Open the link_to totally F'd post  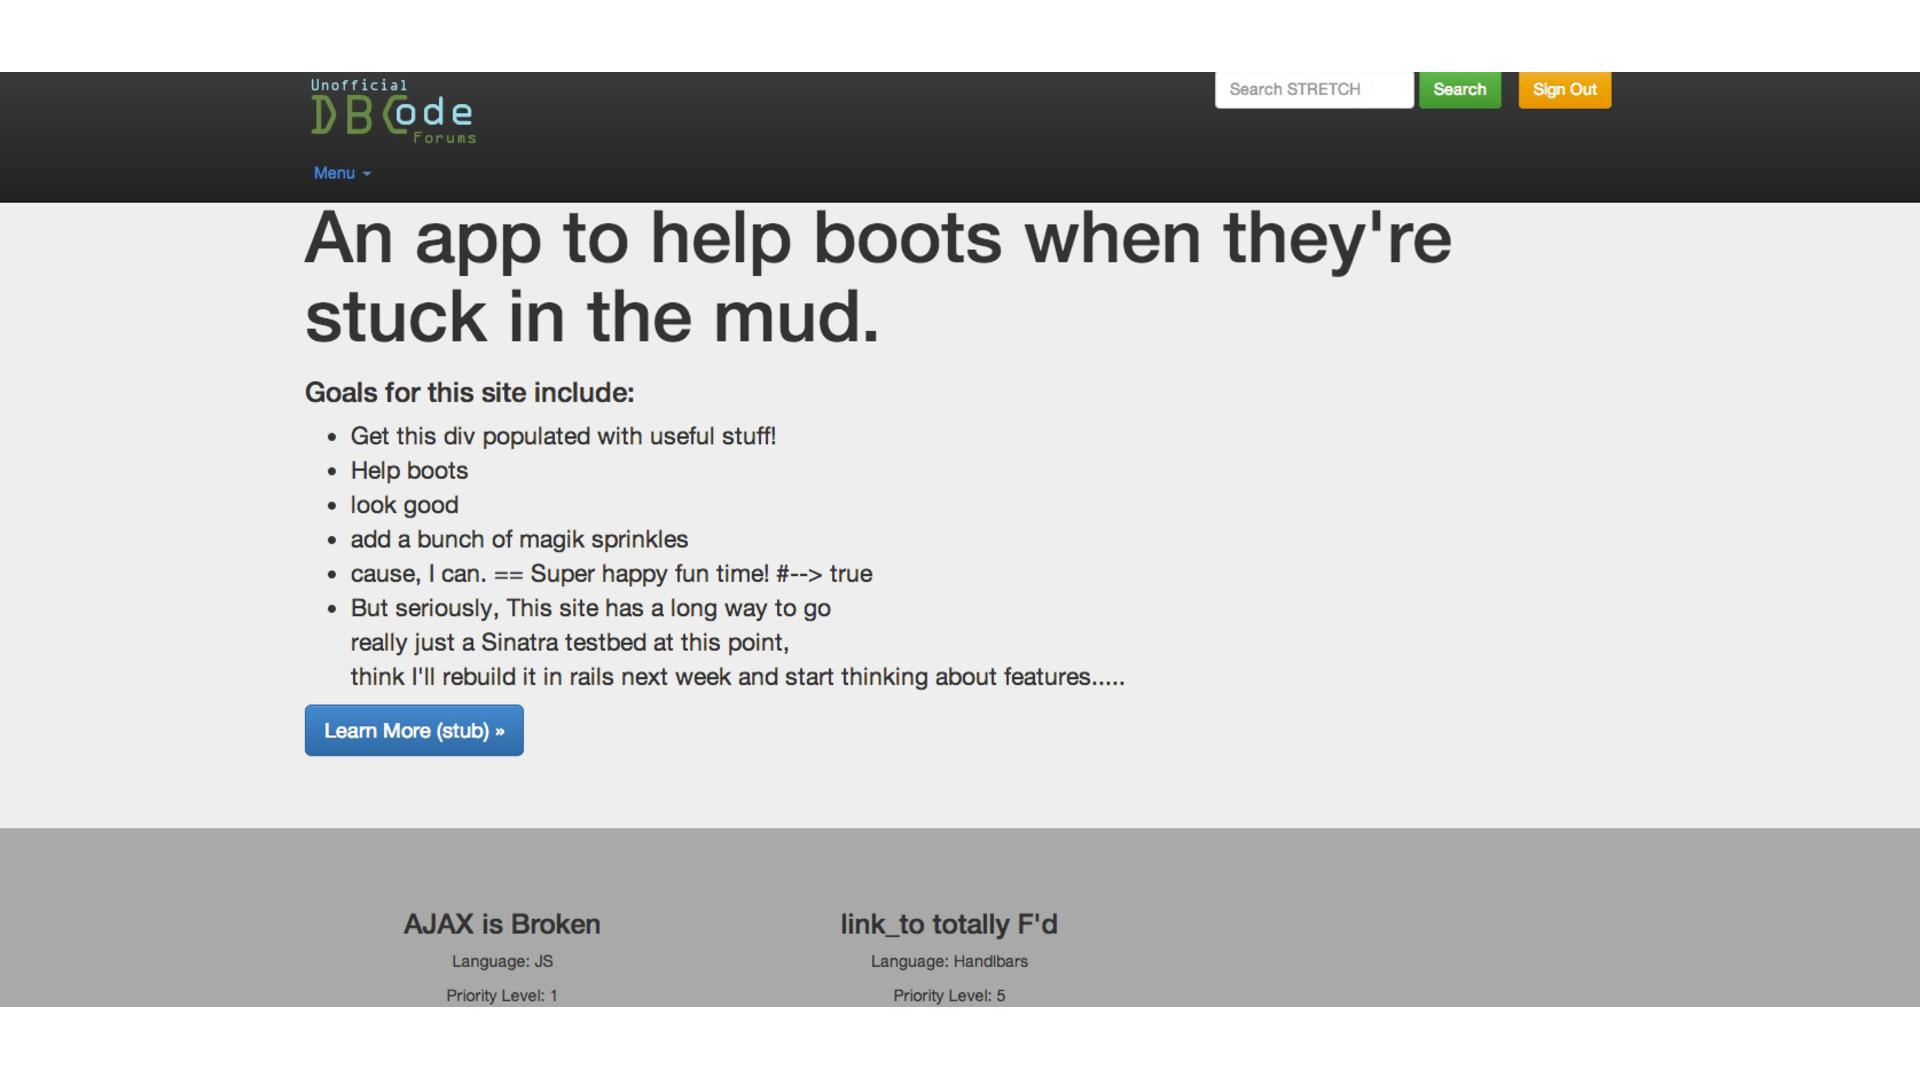[948, 924]
